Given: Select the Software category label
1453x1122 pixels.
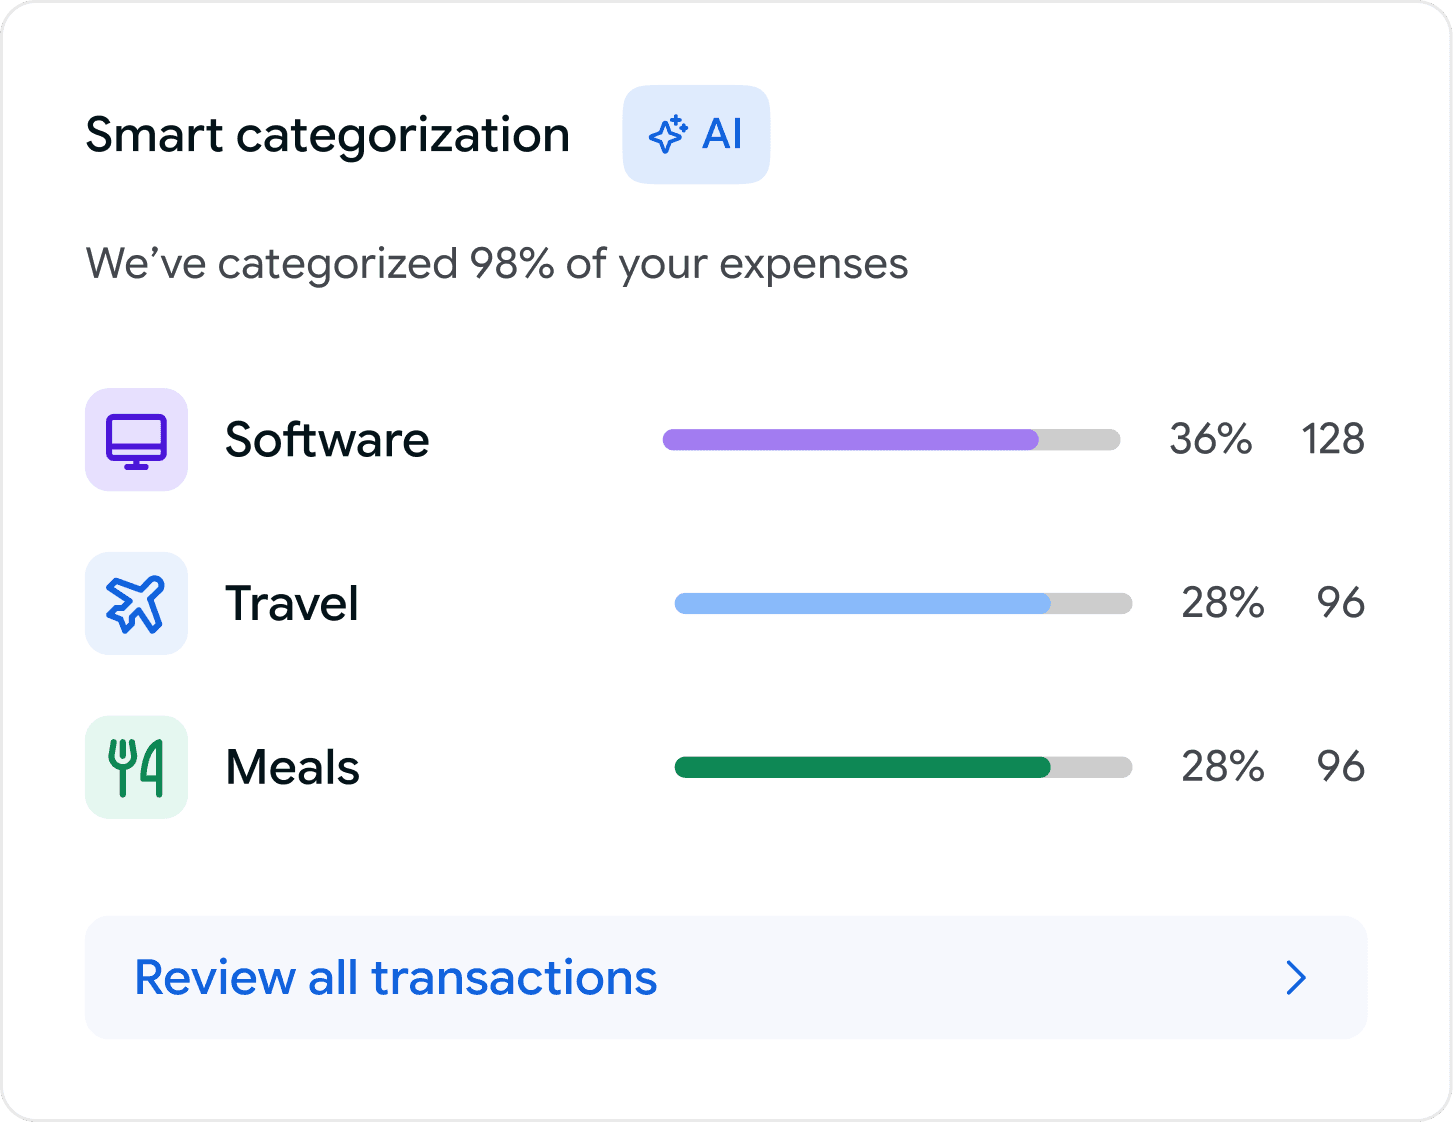Looking at the screenshot, I should click(327, 440).
